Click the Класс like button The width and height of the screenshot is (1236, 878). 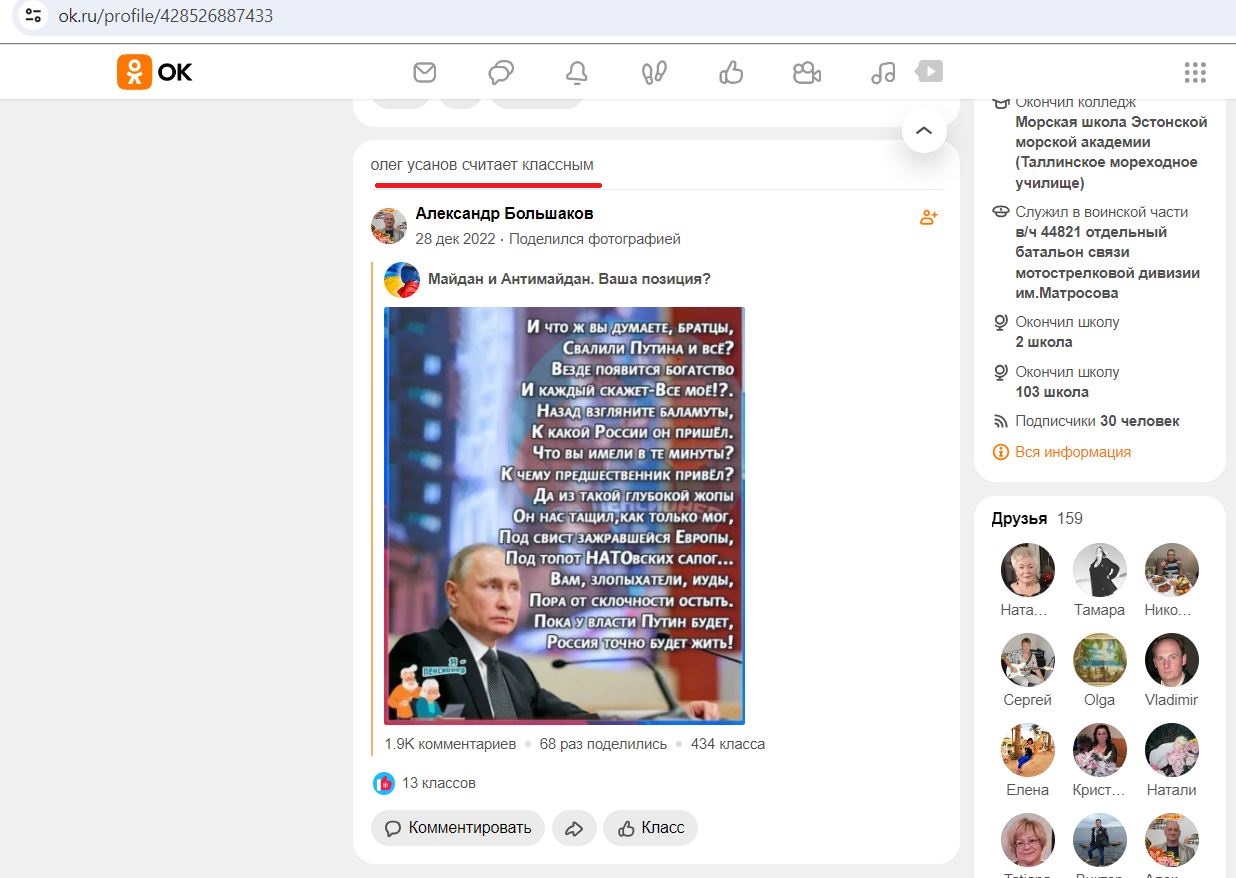point(650,828)
